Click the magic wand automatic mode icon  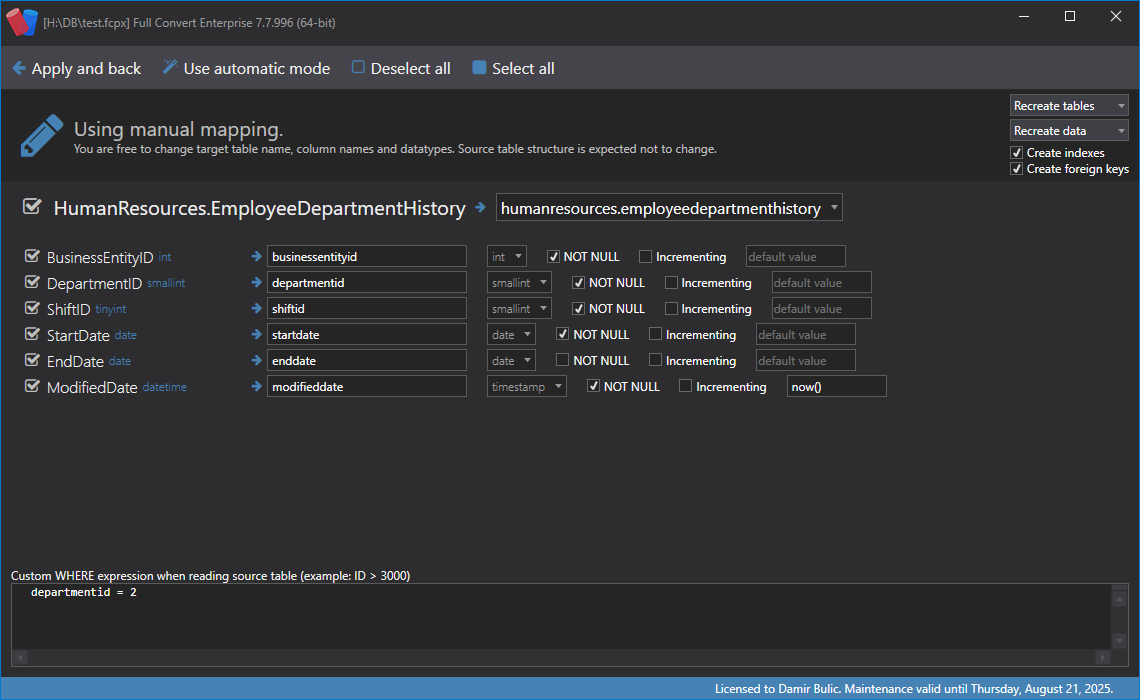[x=170, y=68]
